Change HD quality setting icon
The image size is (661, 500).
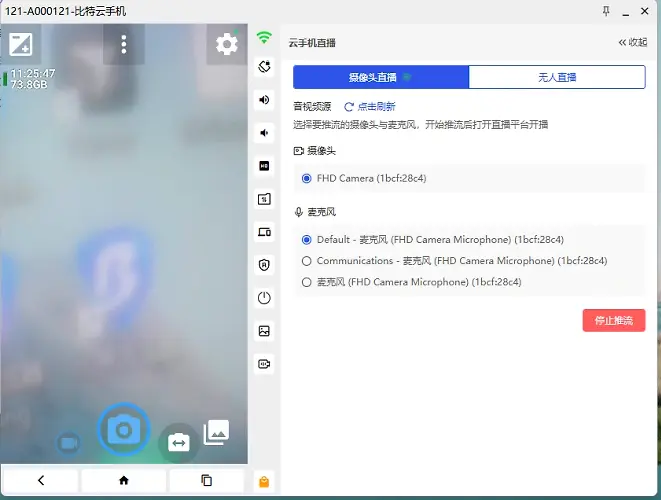[264, 166]
